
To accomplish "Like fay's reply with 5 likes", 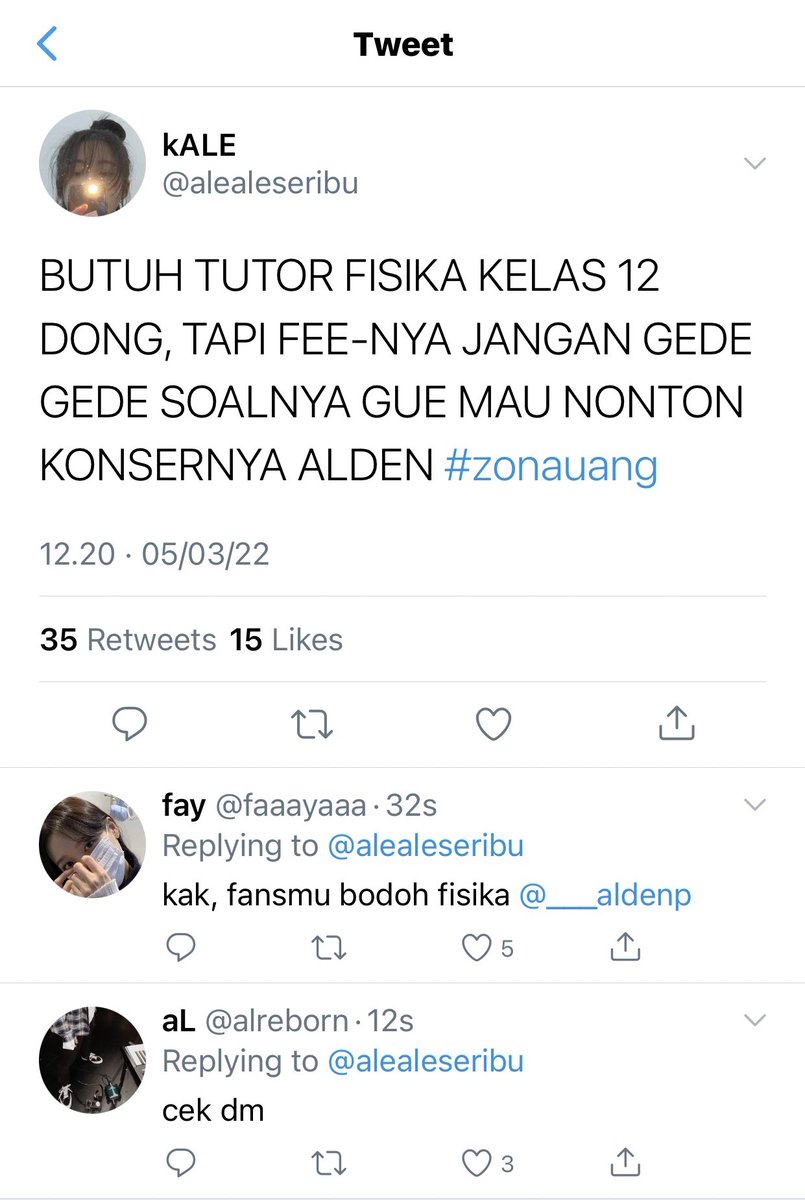I will pos(488,946).
